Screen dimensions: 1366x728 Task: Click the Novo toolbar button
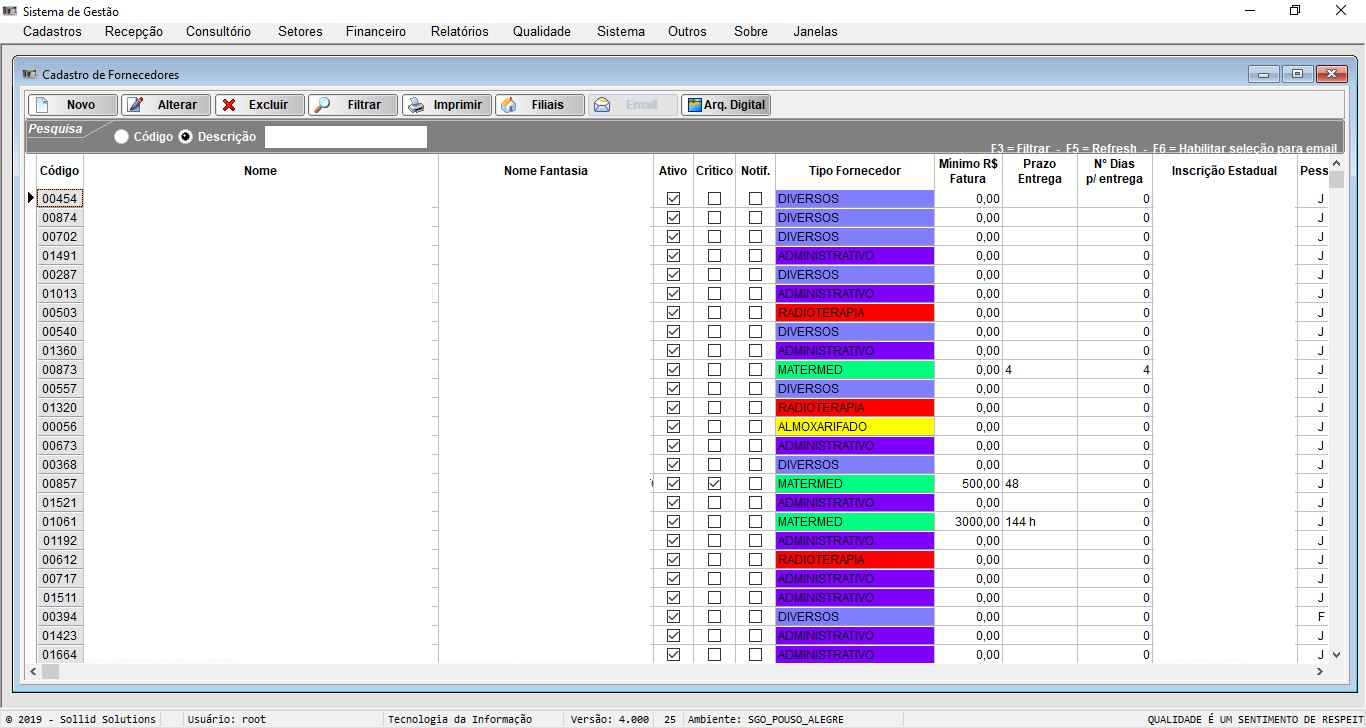[x=72, y=105]
